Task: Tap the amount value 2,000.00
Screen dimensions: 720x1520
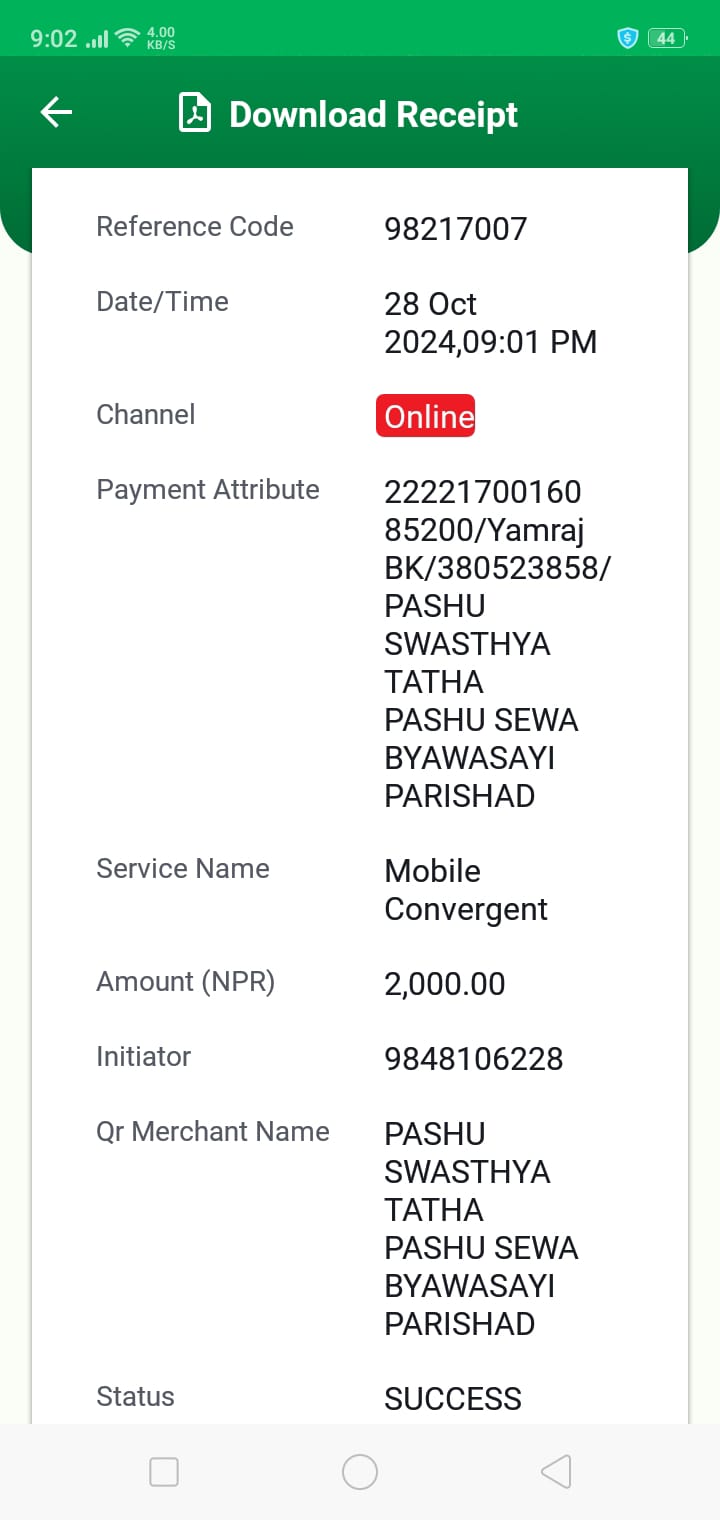Action: (x=444, y=984)
